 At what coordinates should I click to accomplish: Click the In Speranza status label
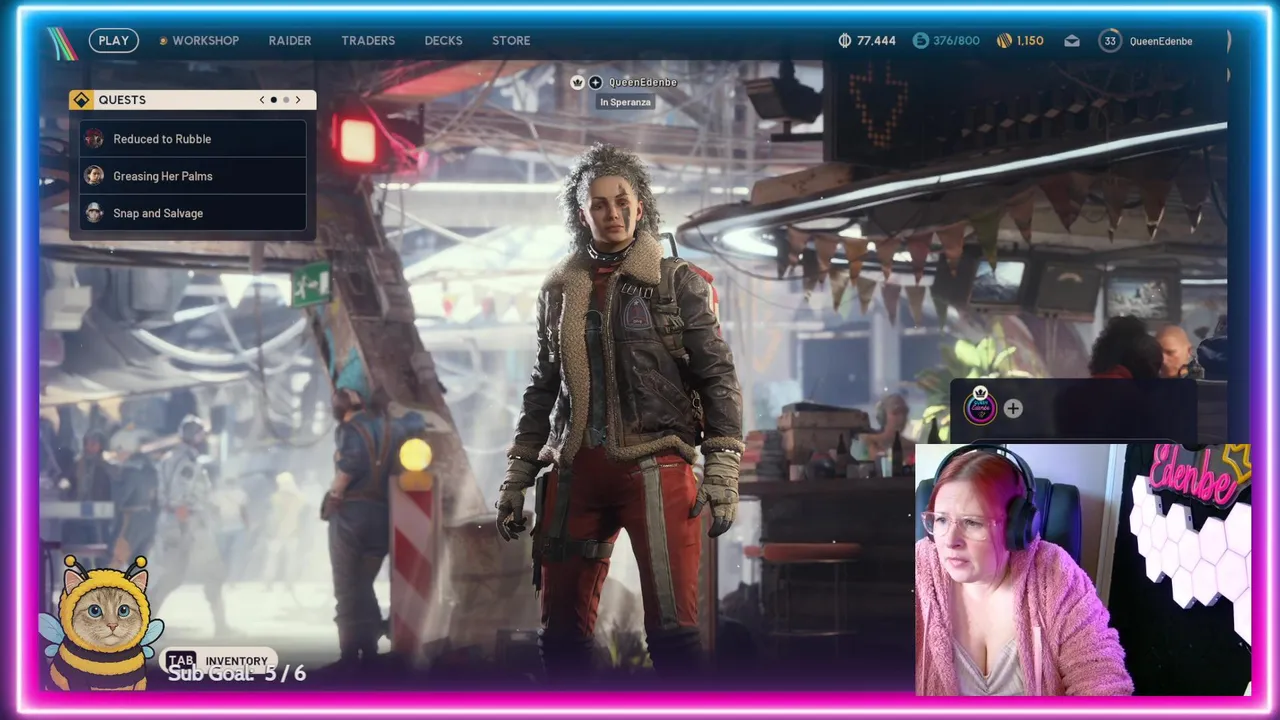[x=625, y=102]
